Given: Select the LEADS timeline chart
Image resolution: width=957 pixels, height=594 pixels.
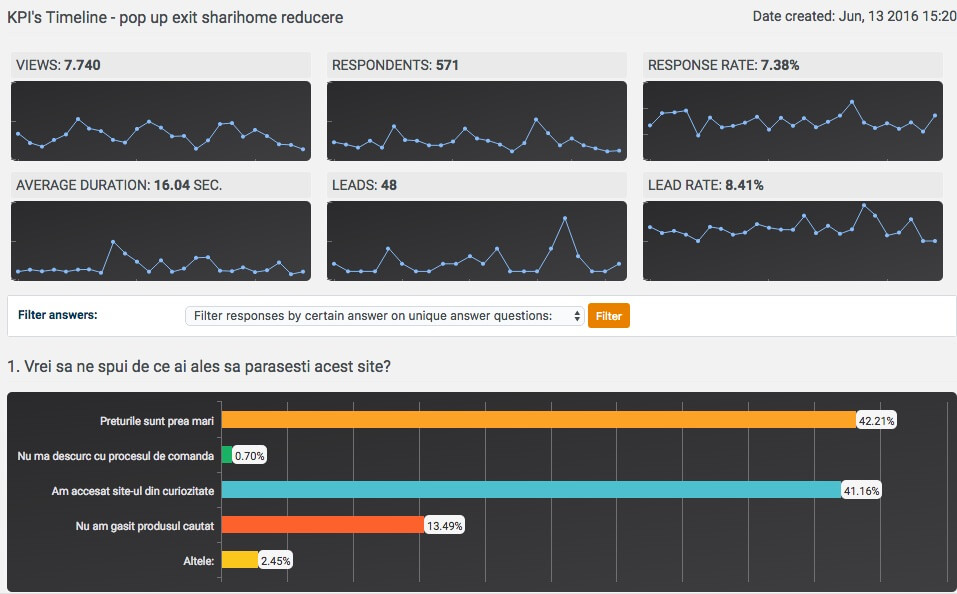Looking at the screenshot, I should point(477,241).
